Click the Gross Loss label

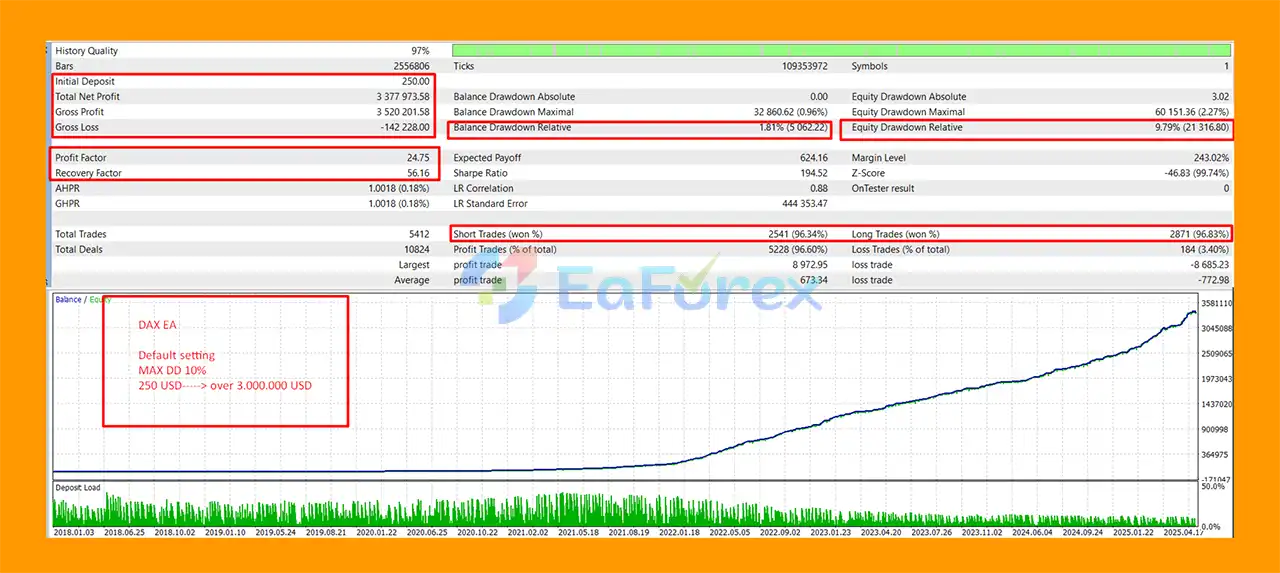tap(77, 127)
